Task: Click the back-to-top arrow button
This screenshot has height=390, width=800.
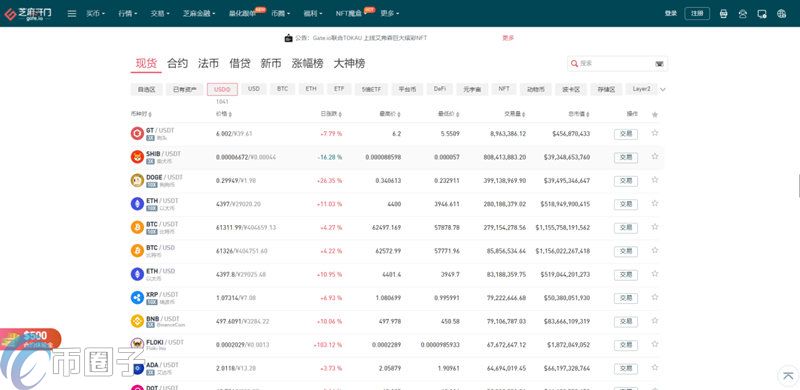Action: click(788, 376)
